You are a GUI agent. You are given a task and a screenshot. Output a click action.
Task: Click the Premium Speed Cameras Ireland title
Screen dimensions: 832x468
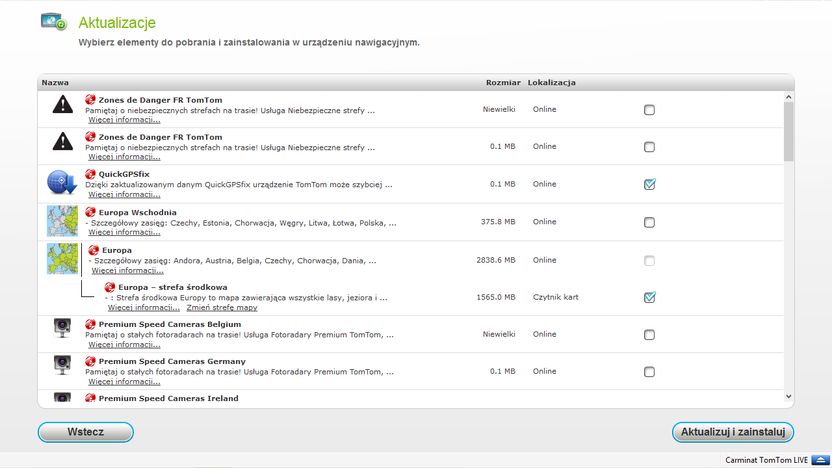[168, 398]
